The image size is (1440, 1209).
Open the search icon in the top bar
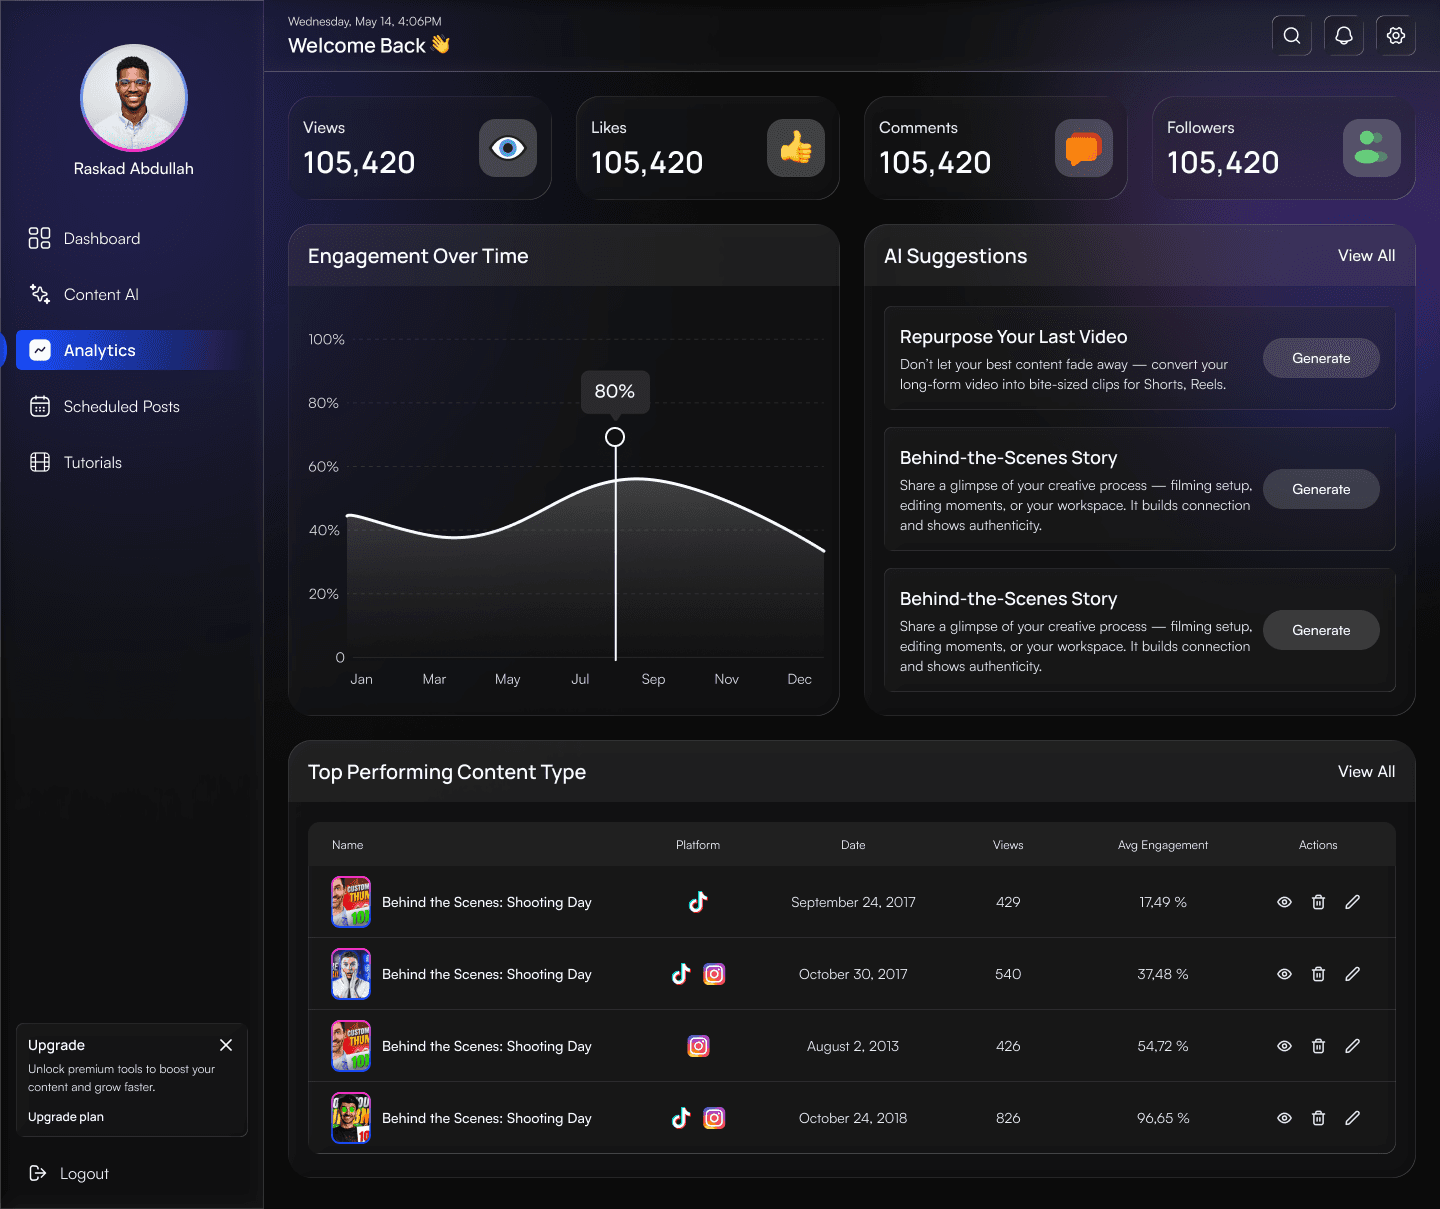(x=1291, y=35)
